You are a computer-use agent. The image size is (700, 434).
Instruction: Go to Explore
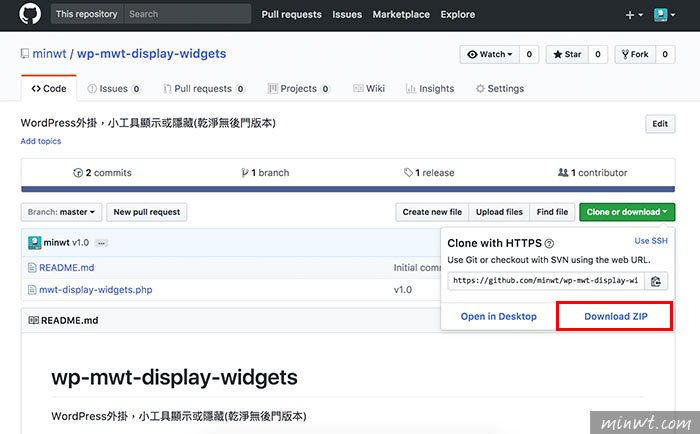click(458, 14)
